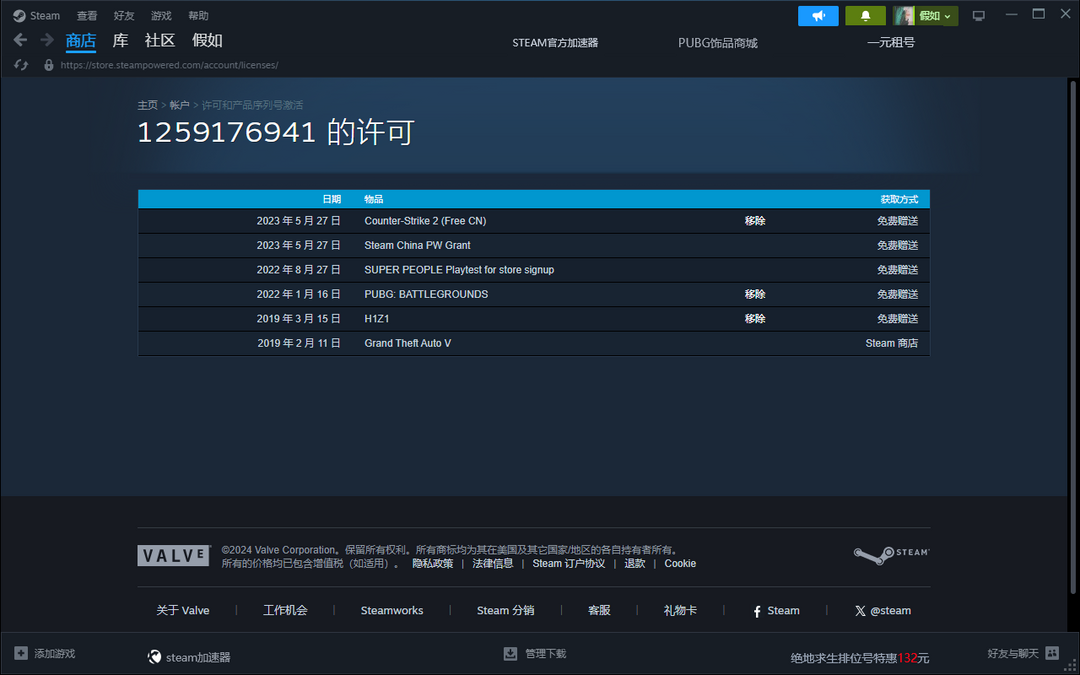This screenshot has width=1080, height=675.
Task: Go to 帐户 breadcrumb
Action: pyautogui.click(x=179, y=105)
